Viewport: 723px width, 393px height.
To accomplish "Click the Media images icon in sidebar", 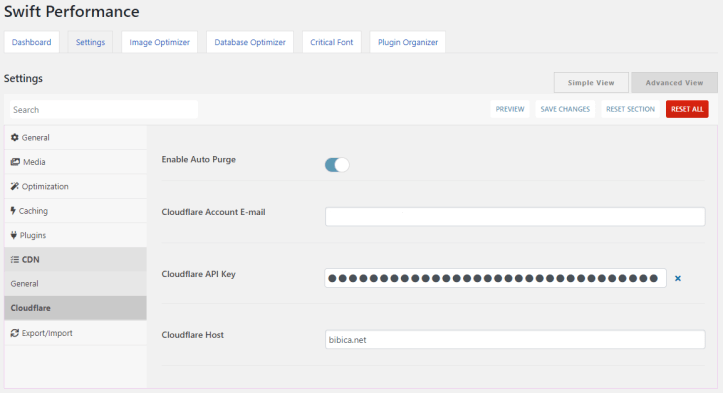I will pyautogui.click(x=15, y=162).
